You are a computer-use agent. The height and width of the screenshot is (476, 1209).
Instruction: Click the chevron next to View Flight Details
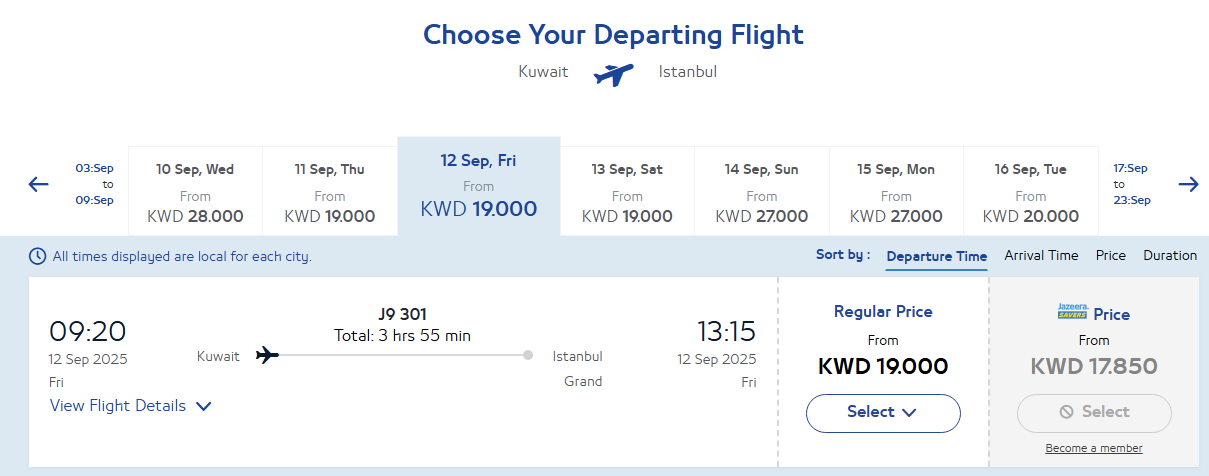(204, 406)
